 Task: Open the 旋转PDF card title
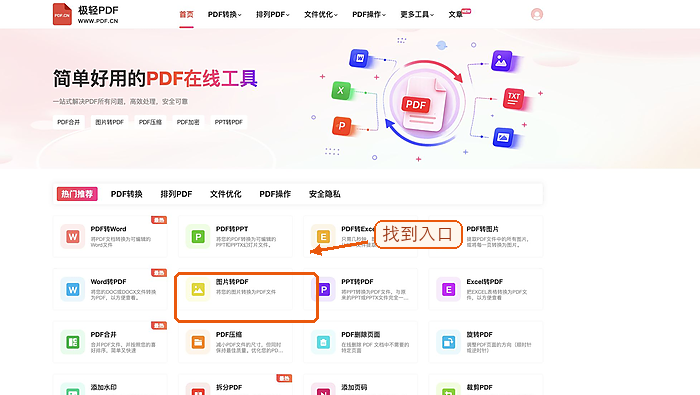tap(479, 335)
